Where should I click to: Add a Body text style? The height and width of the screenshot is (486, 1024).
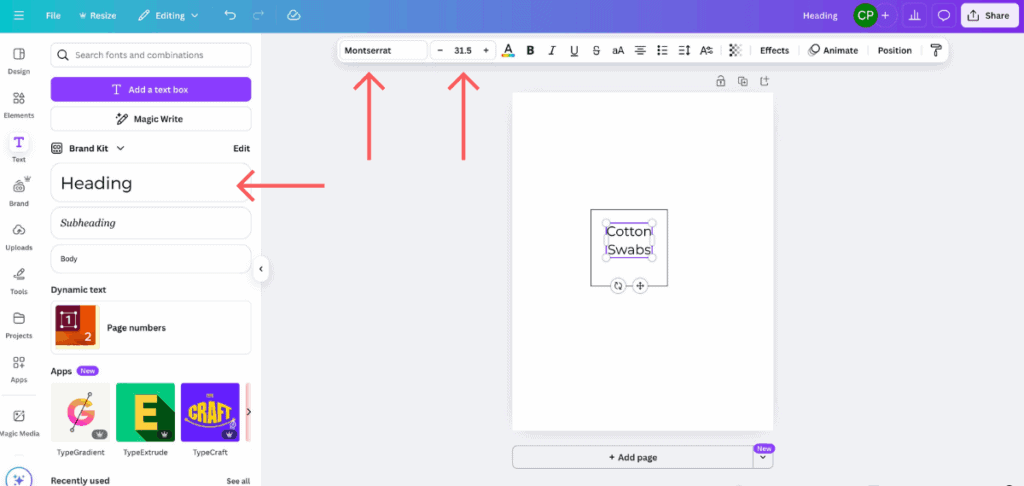(151, 259)
